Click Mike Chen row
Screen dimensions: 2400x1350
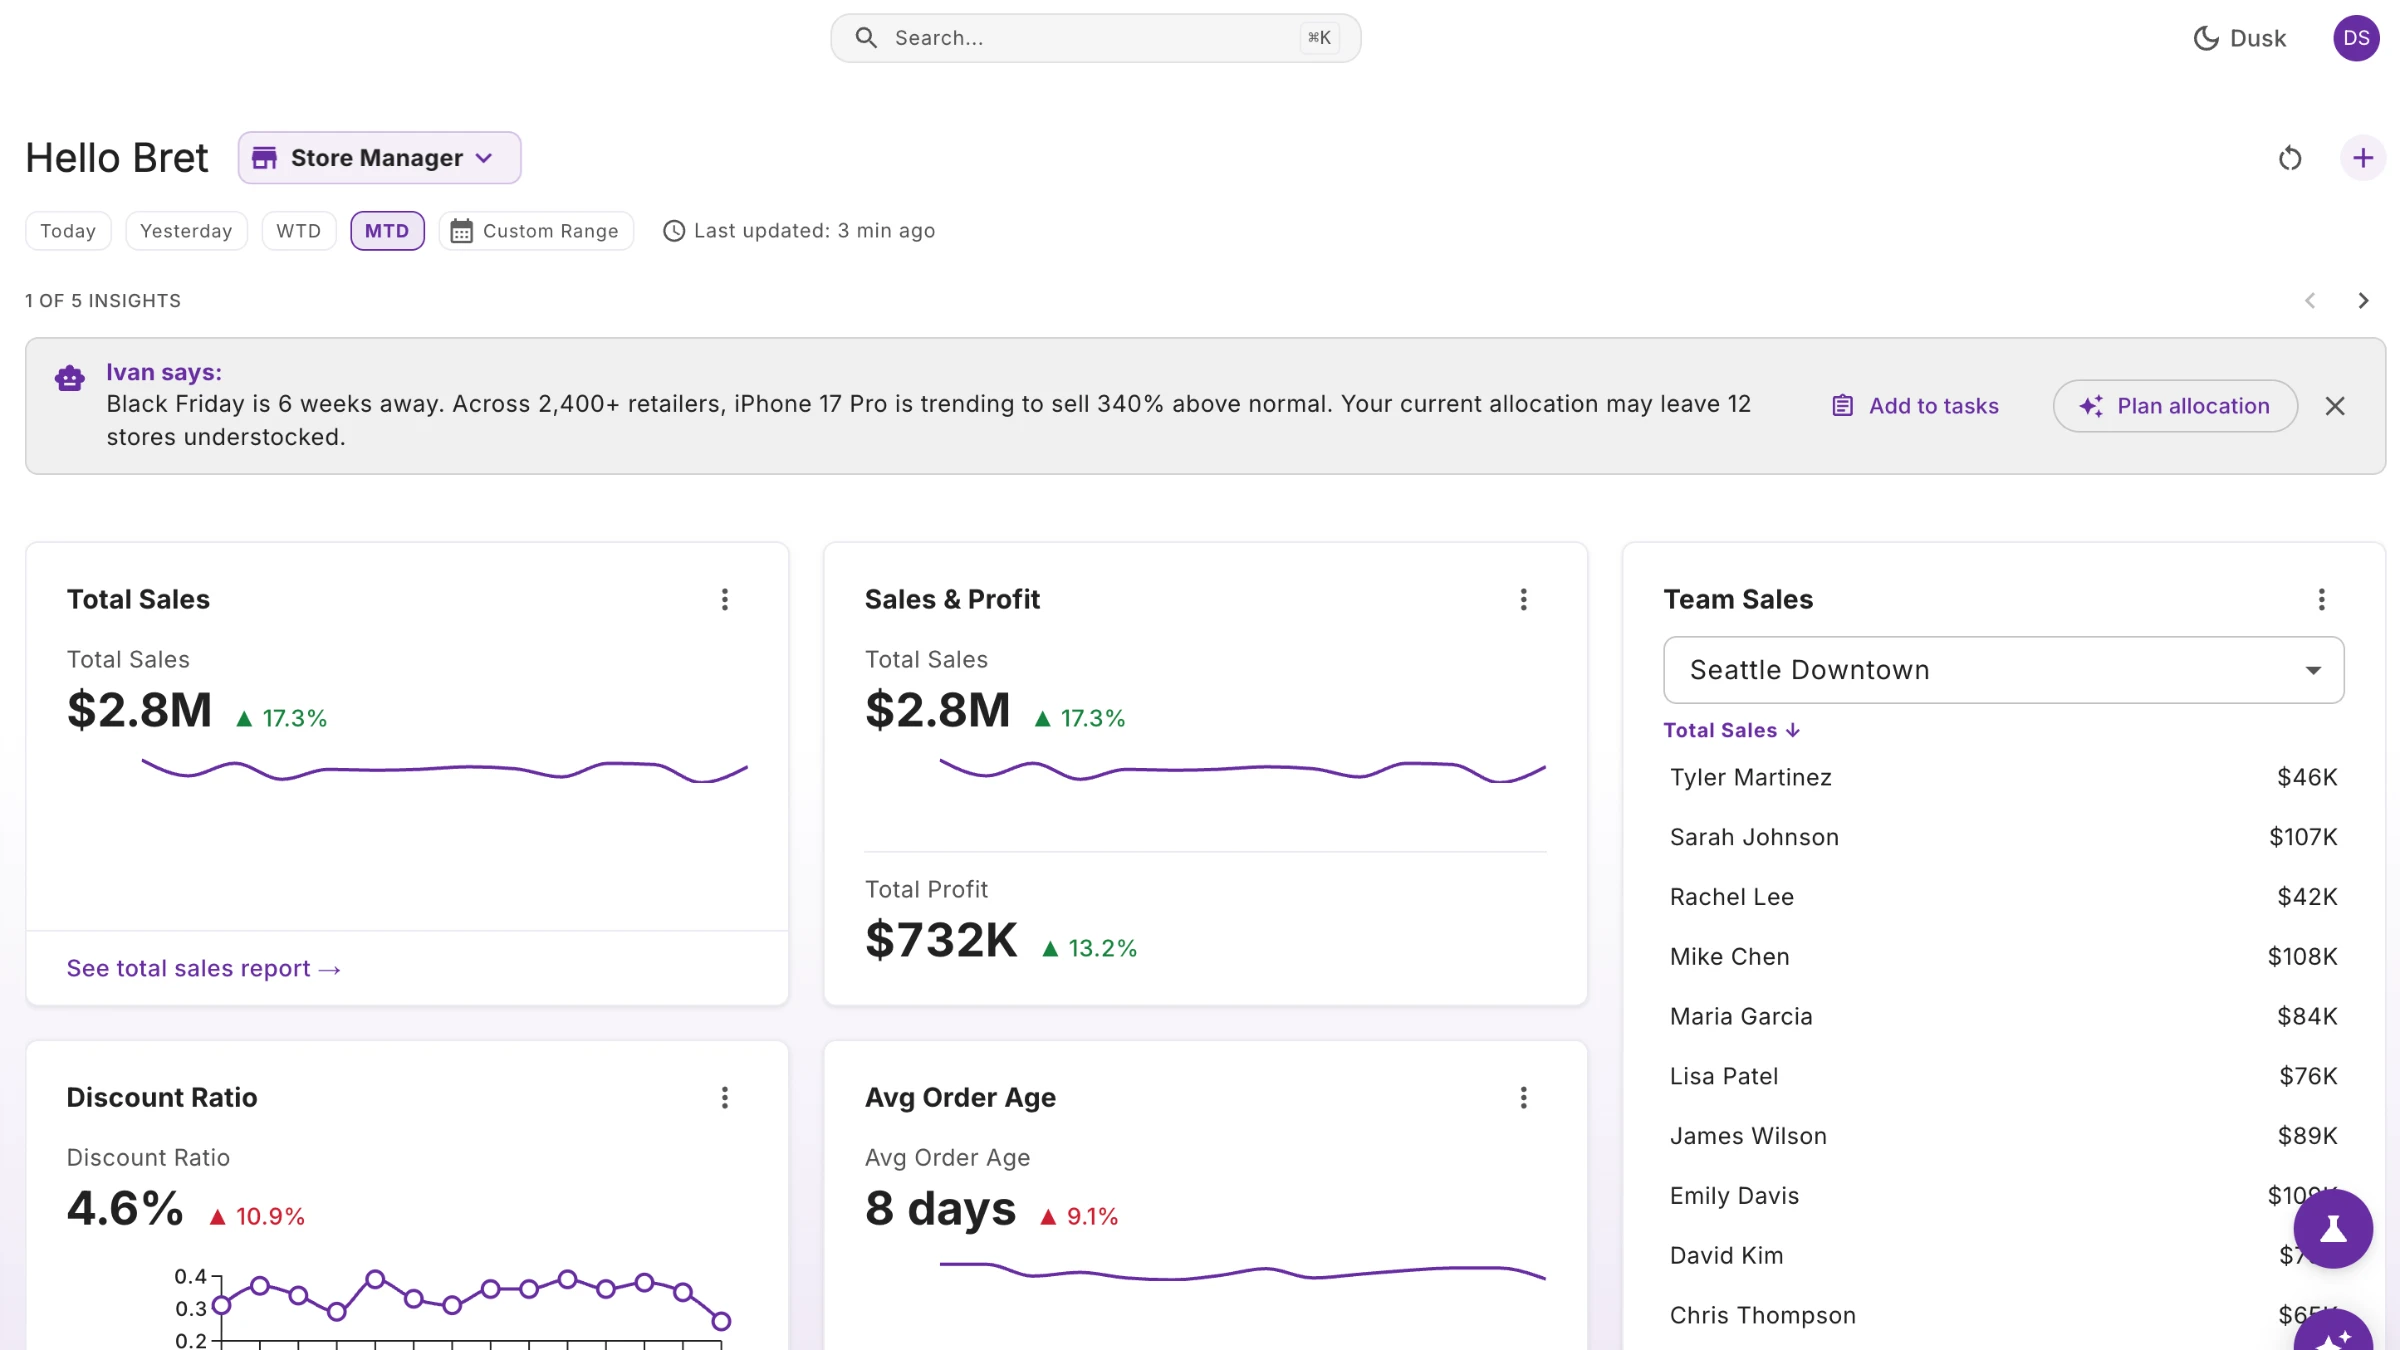point(2003,957)
